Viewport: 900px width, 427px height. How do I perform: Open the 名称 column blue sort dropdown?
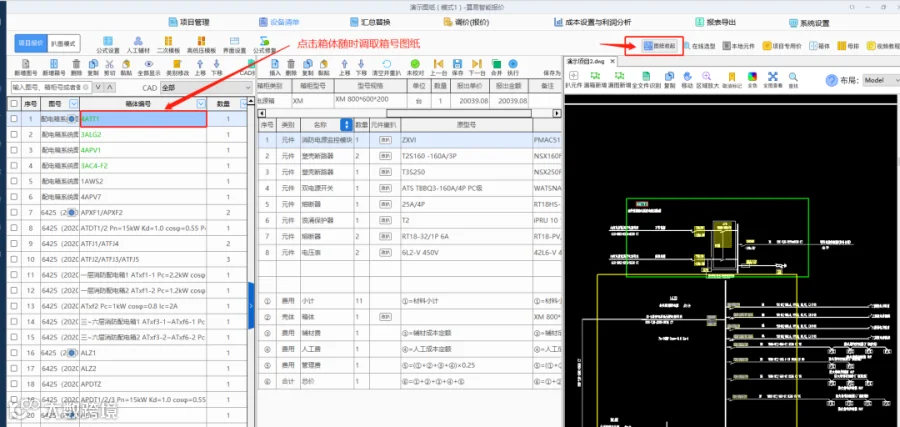click(346, 125)
